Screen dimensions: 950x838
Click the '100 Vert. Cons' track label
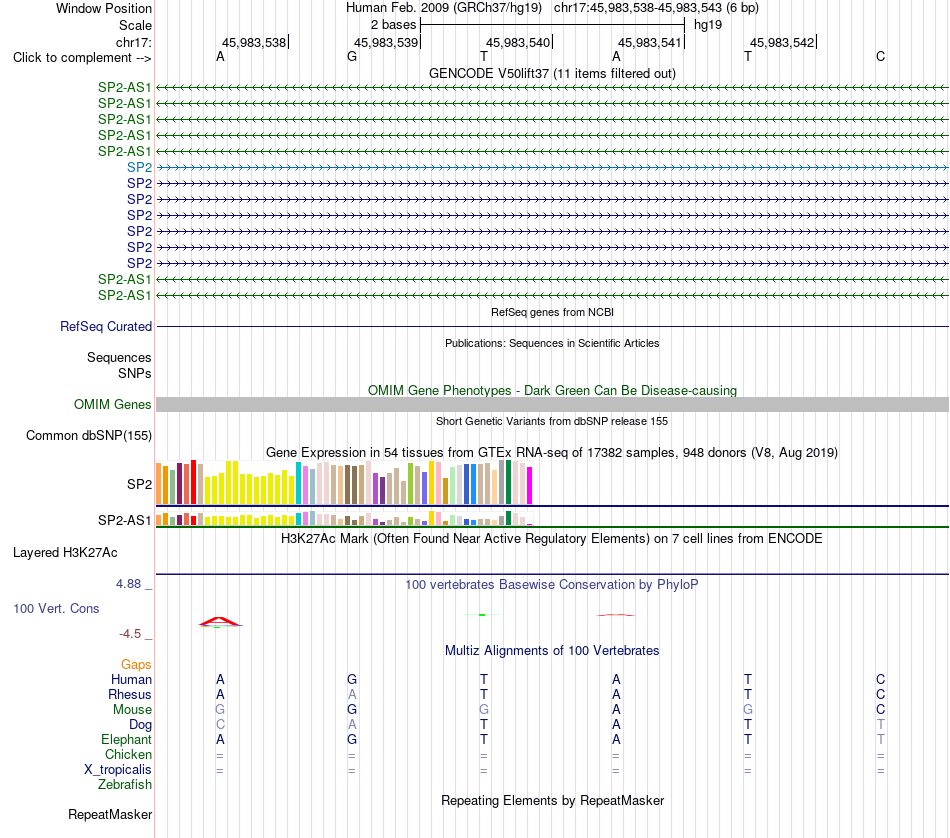click(x=56, y=608)
